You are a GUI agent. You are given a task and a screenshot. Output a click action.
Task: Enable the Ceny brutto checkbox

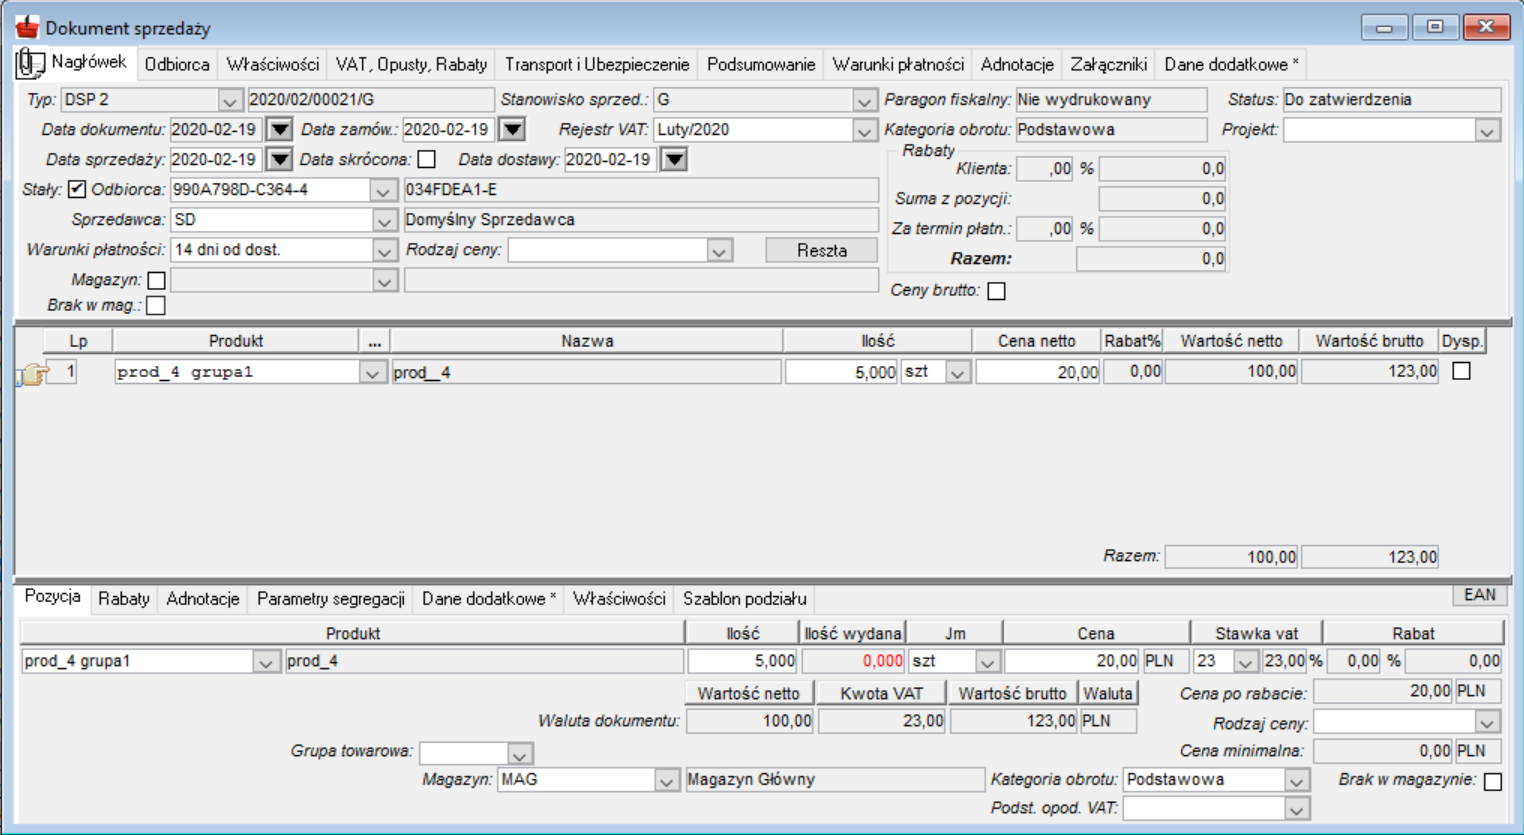pos(996,291)
